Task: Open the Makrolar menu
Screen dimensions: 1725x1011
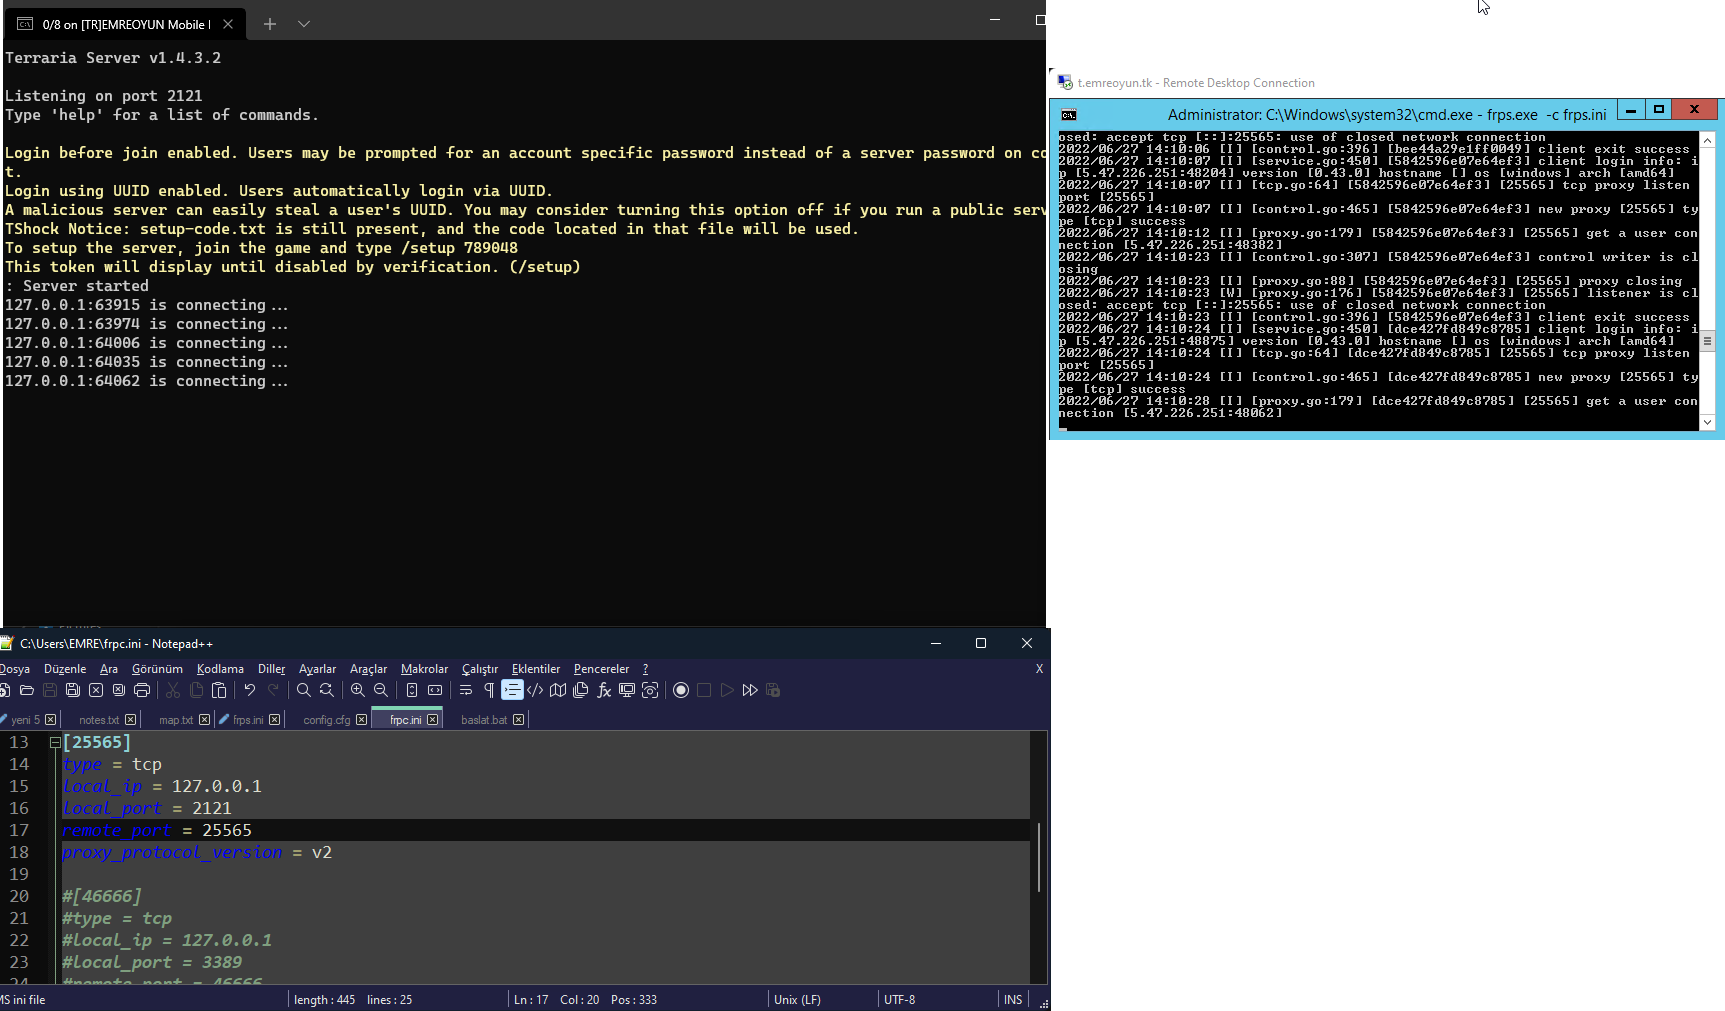Action: click(x=424, y=669)
